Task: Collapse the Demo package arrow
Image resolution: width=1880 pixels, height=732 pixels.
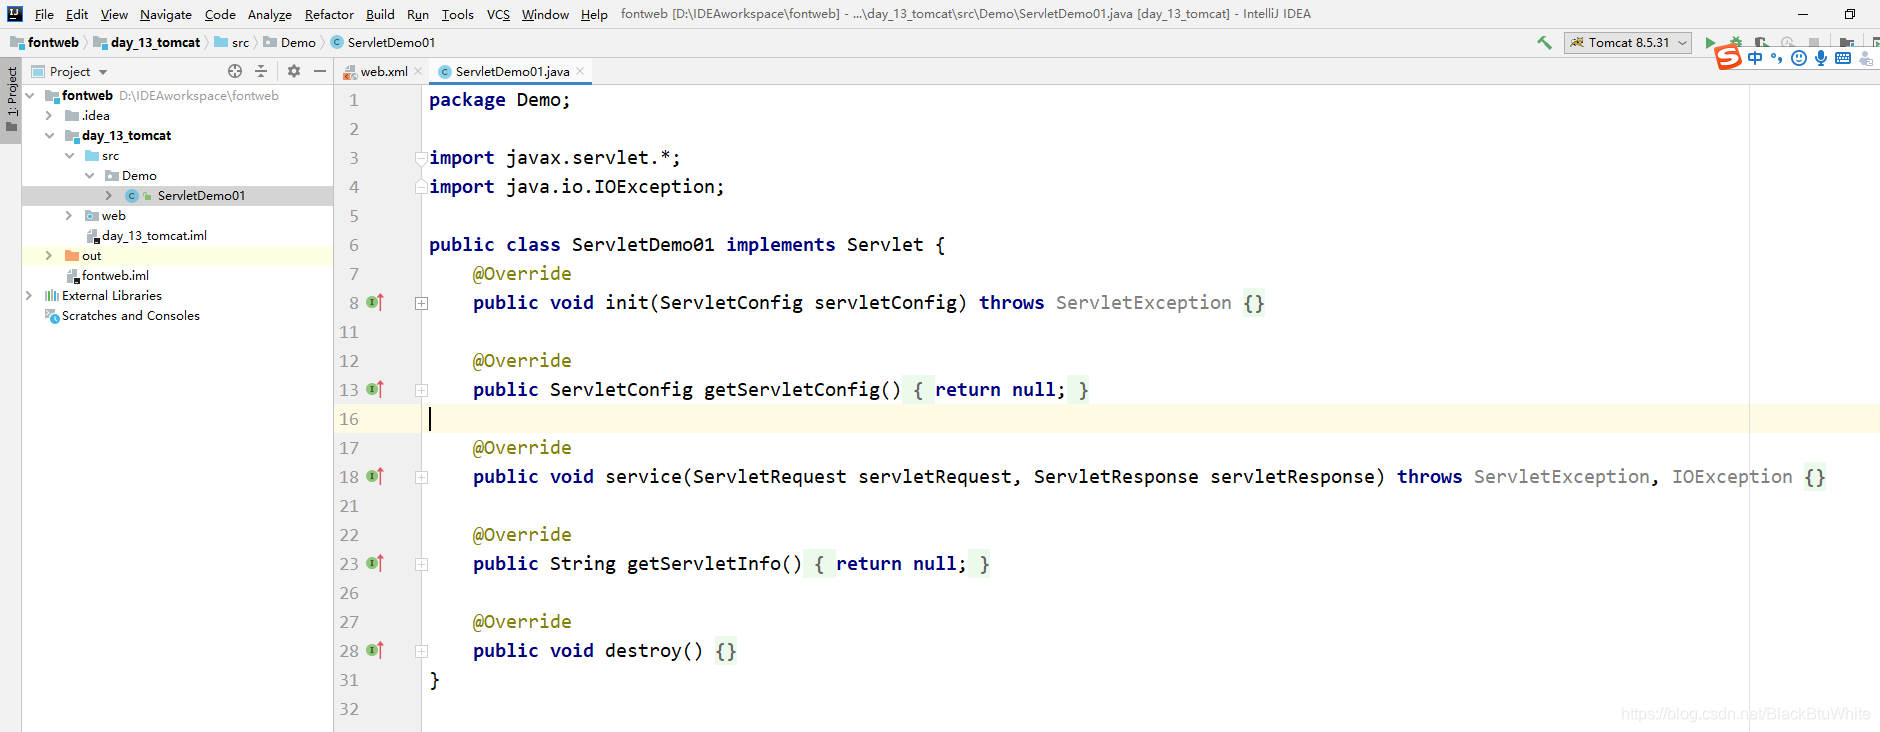Action: (x=89, y=176)
